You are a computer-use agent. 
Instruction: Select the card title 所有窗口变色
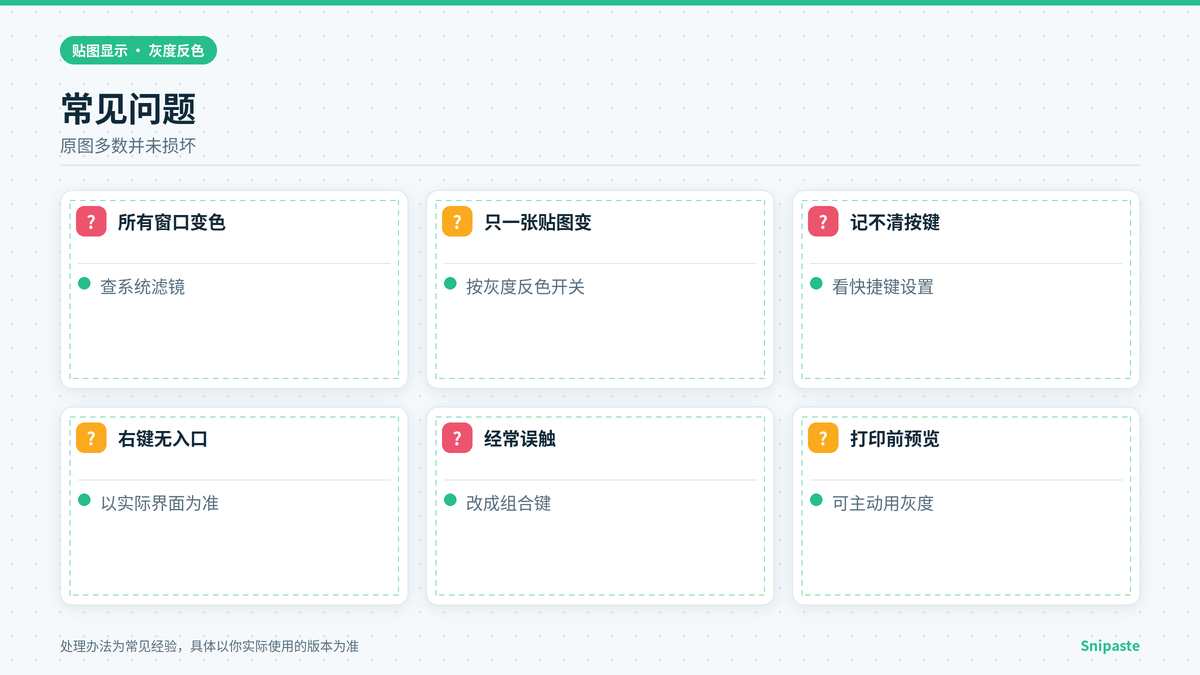pyautogui.click(x=172, y=222)
